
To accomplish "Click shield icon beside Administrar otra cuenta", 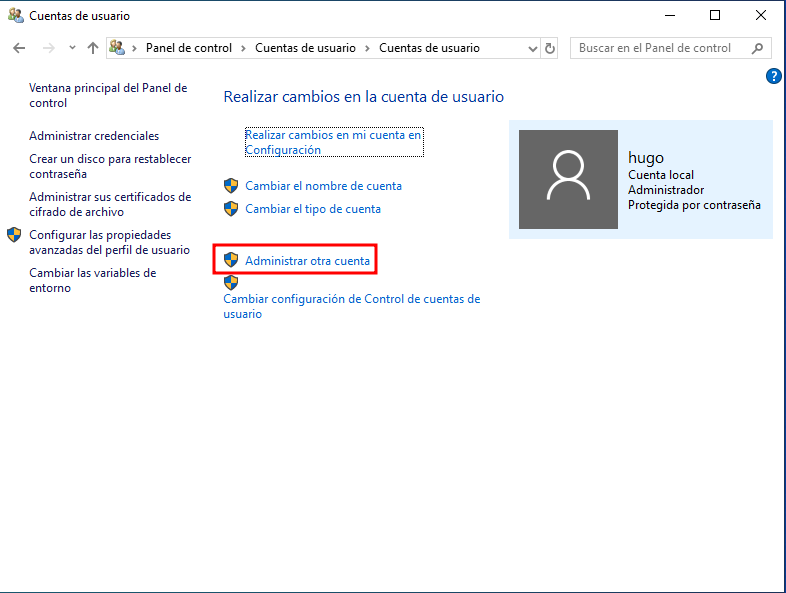I will [x=231, y=261].
